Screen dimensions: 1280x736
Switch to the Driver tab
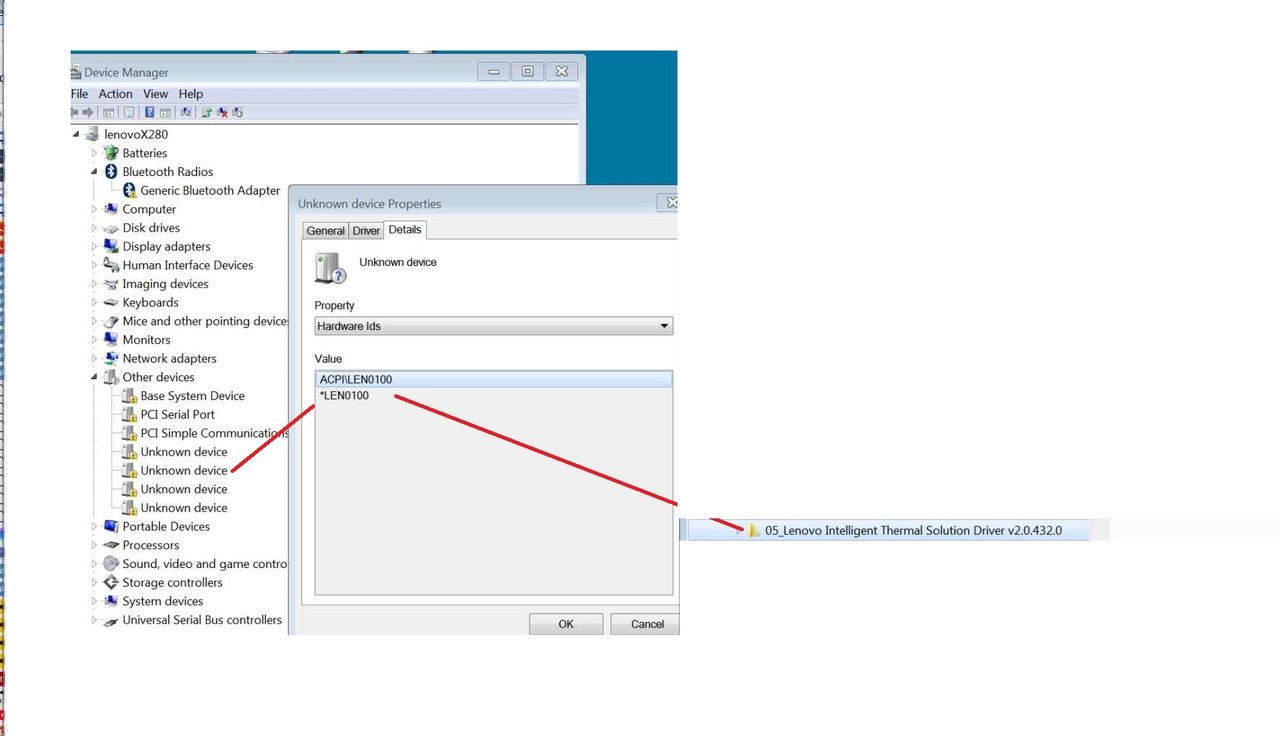366,231
